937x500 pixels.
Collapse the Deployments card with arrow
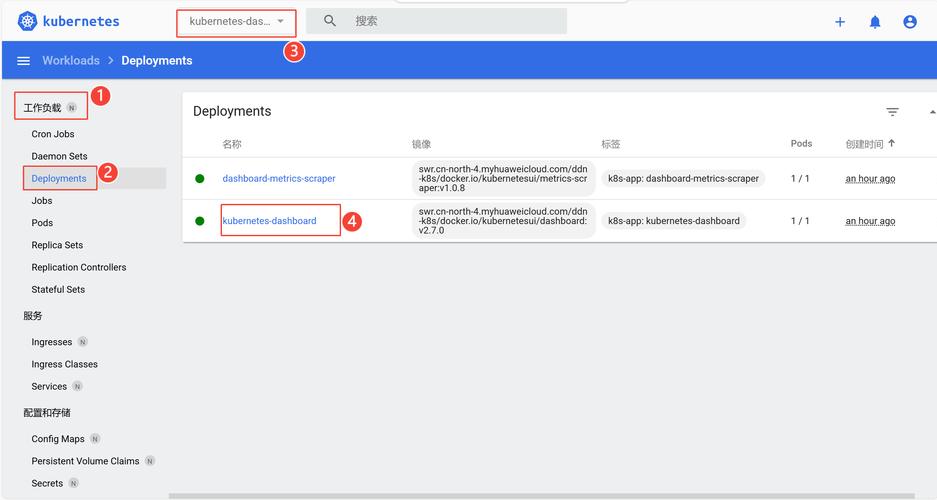(x=932, y=112)
